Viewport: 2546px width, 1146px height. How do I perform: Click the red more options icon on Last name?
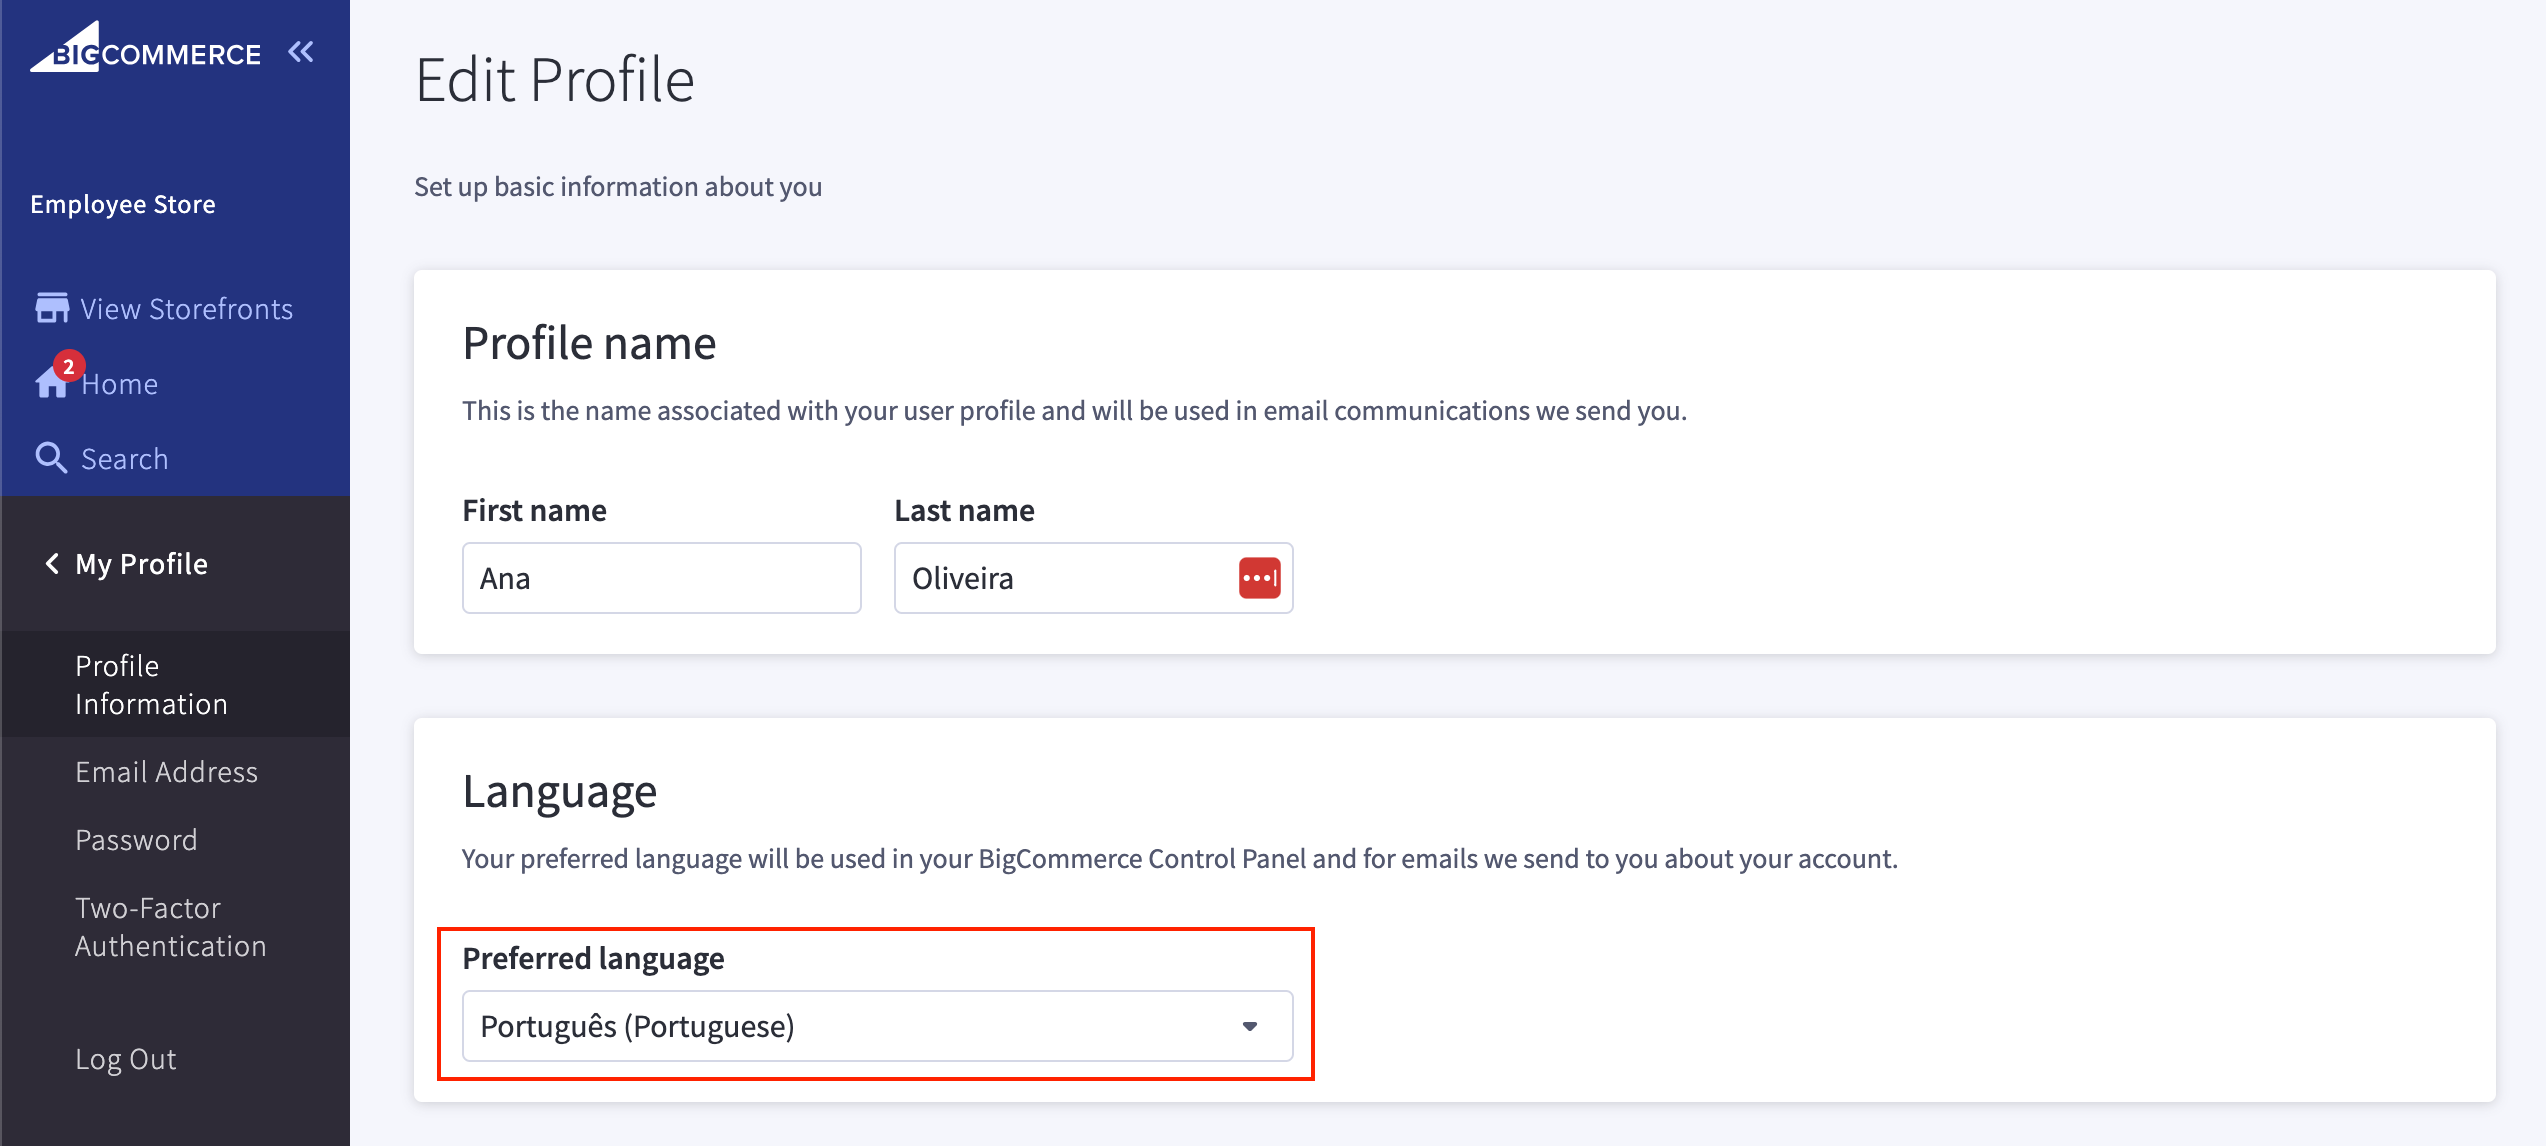(1258, 578)
